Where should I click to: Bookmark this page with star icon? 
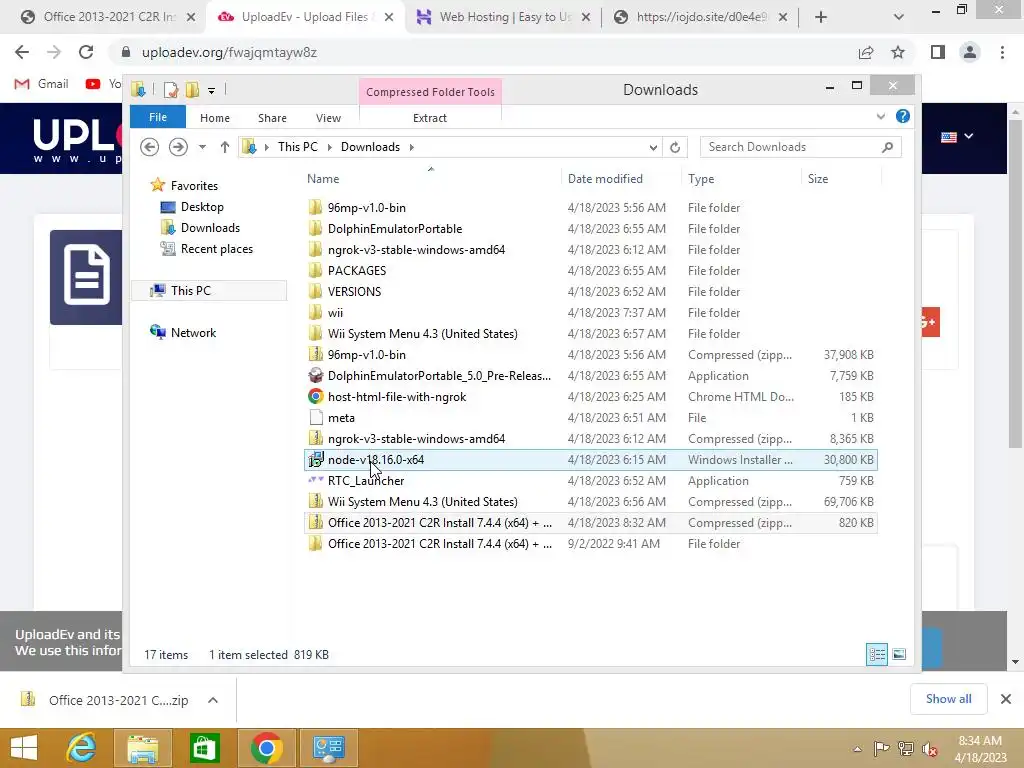tap(898, 52)
